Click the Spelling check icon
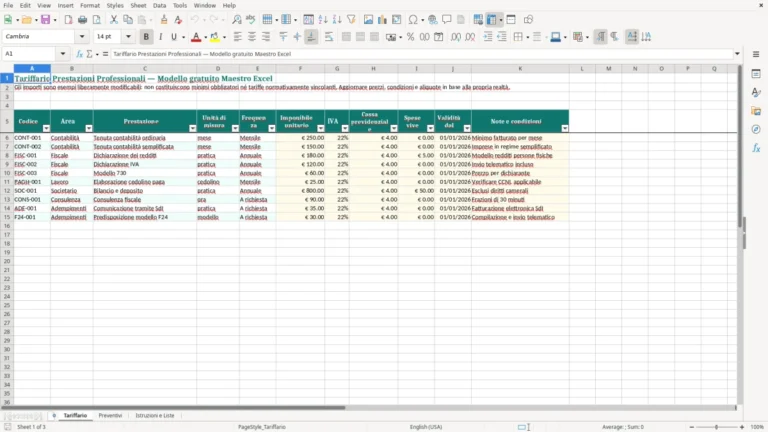Image resolution: width=768 pixels, height=432 pixels. click(251, 20)
